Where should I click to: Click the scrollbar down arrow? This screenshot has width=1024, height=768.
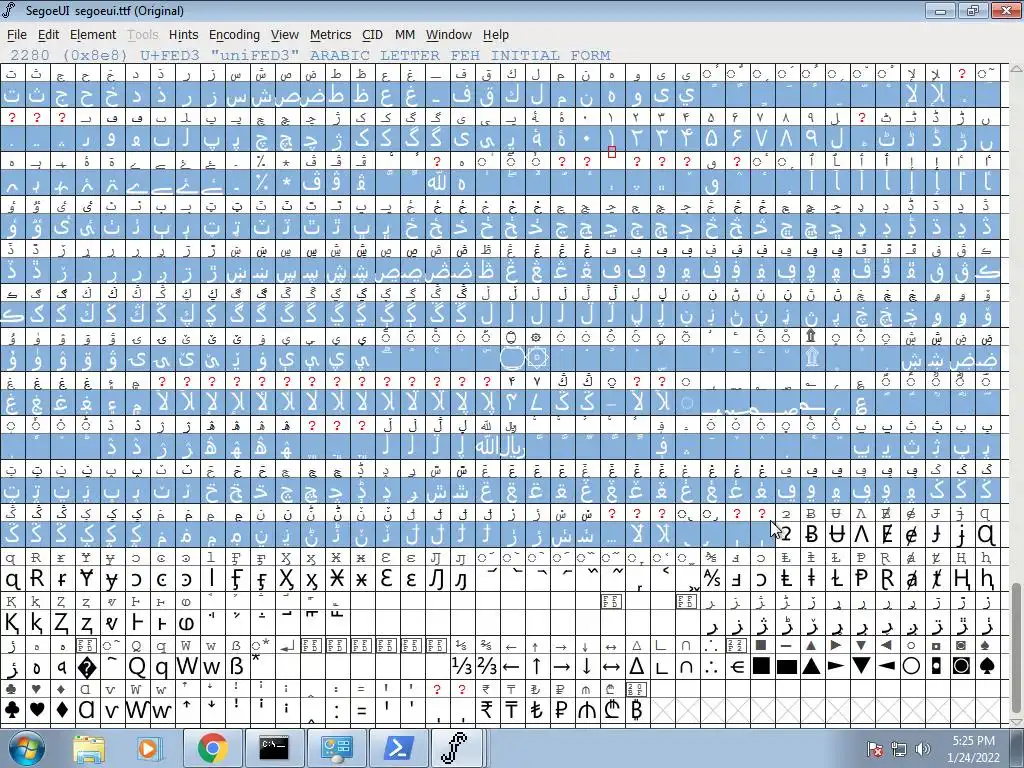pos(1017,722)
